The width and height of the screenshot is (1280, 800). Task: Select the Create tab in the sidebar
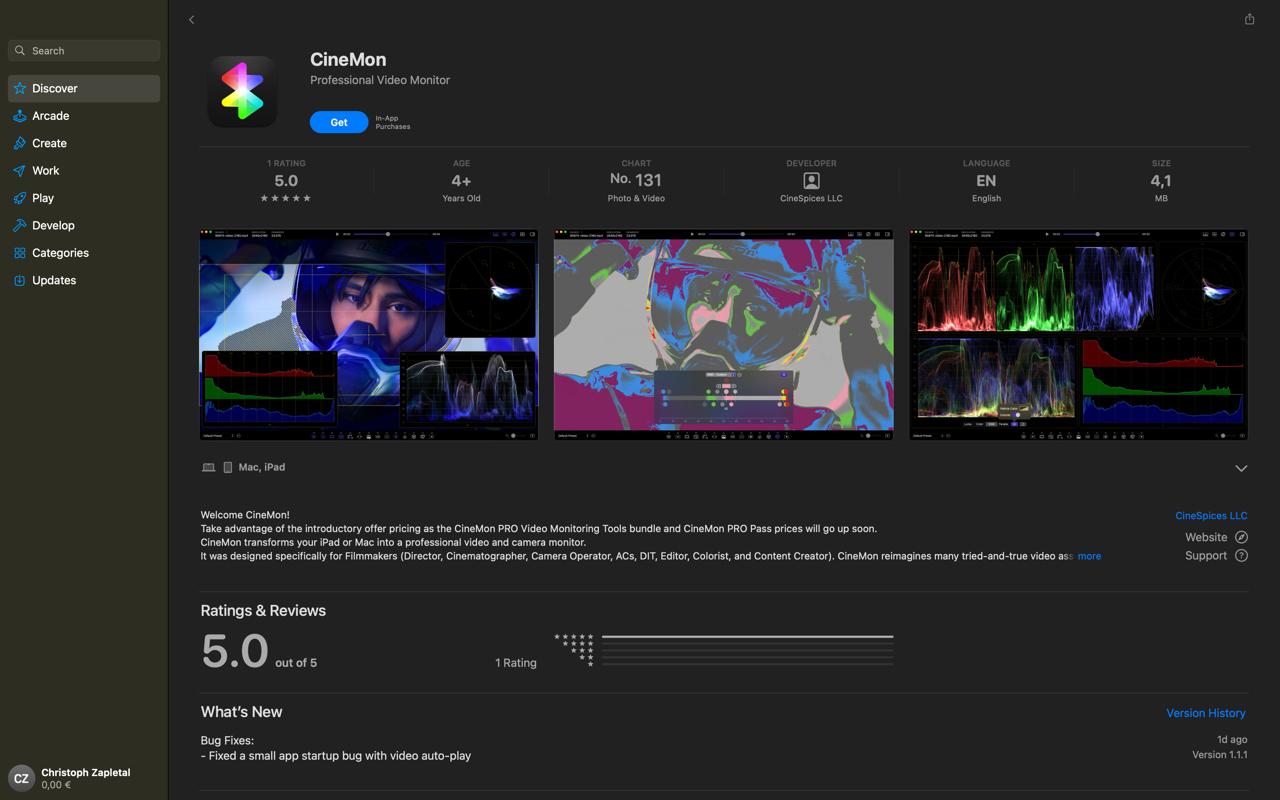48,143
